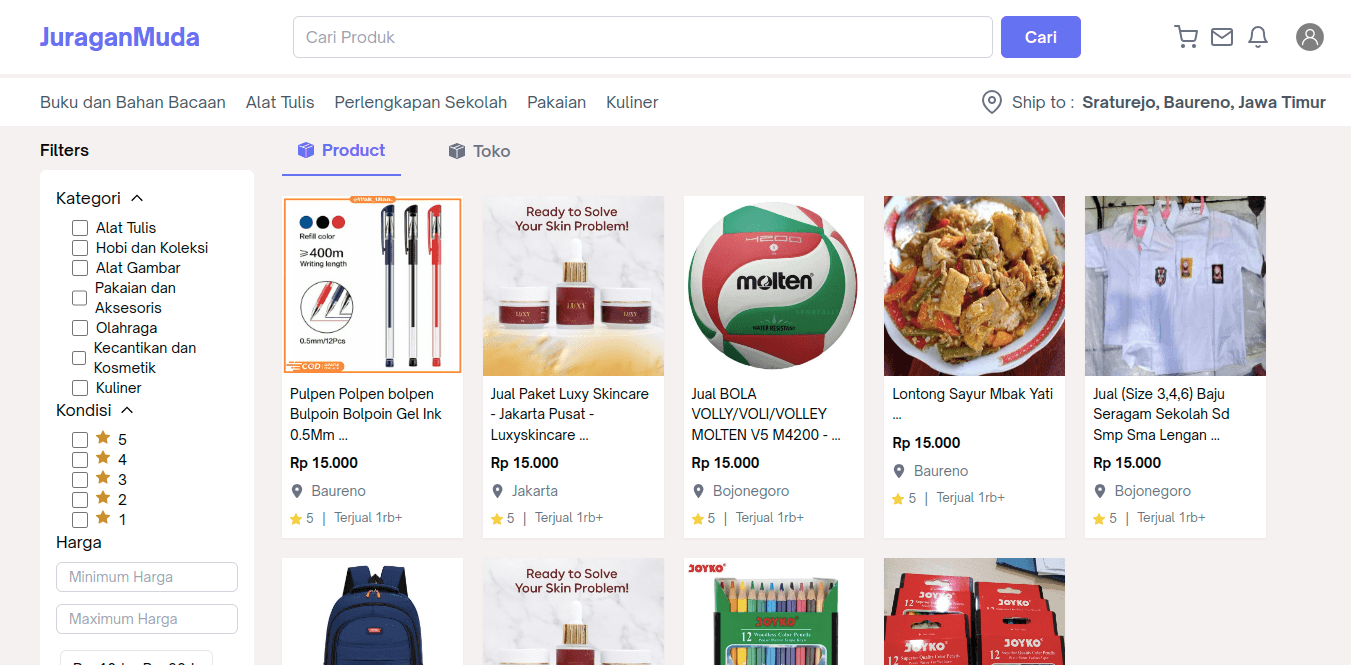1351x665 pixels.
Task: Click the 5-star icon in Kondisi filter
Action: 103,438
